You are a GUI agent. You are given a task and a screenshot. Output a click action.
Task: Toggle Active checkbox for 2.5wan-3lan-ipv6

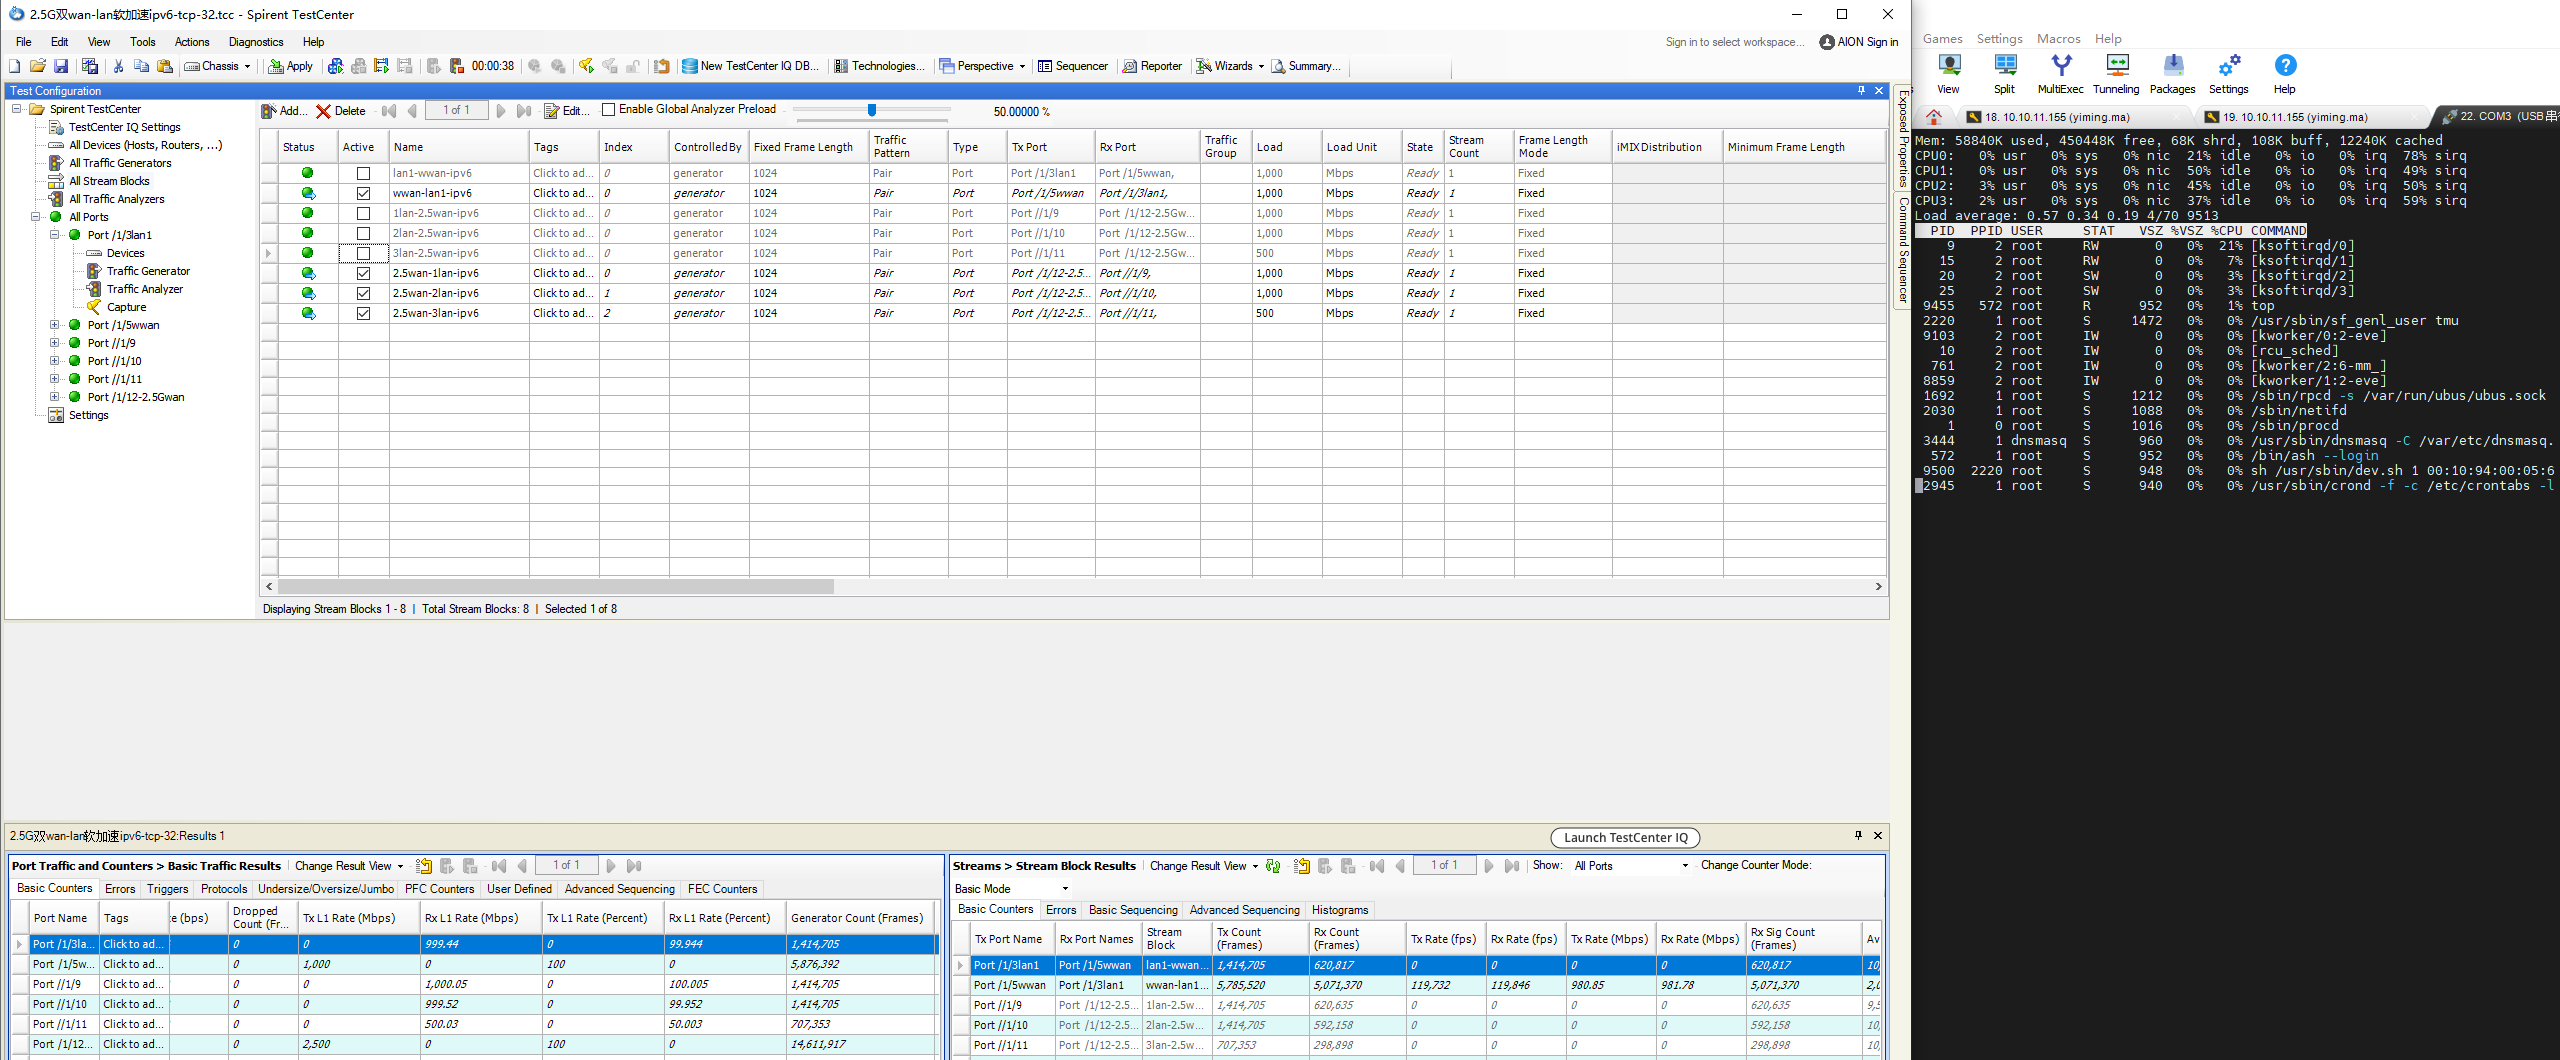pyautogui.click(x=363, y=313)
